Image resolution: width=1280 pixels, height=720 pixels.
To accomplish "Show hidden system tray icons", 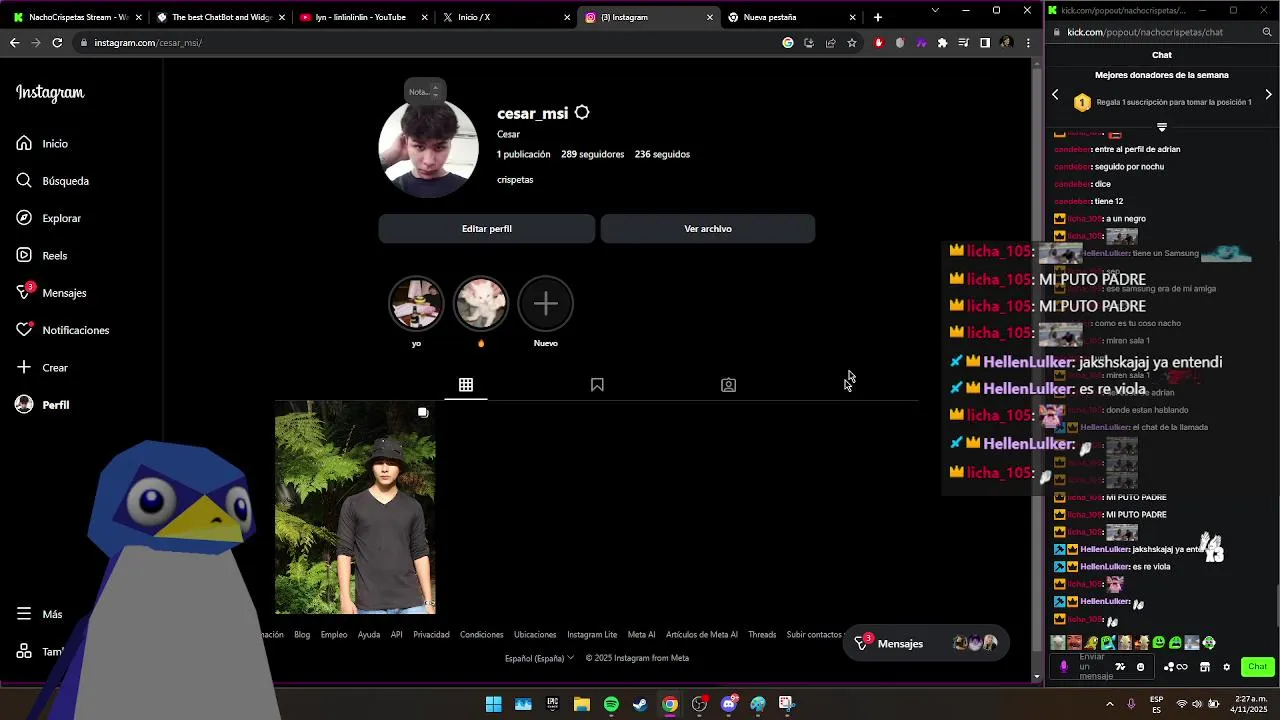I will coord(1109,704).
